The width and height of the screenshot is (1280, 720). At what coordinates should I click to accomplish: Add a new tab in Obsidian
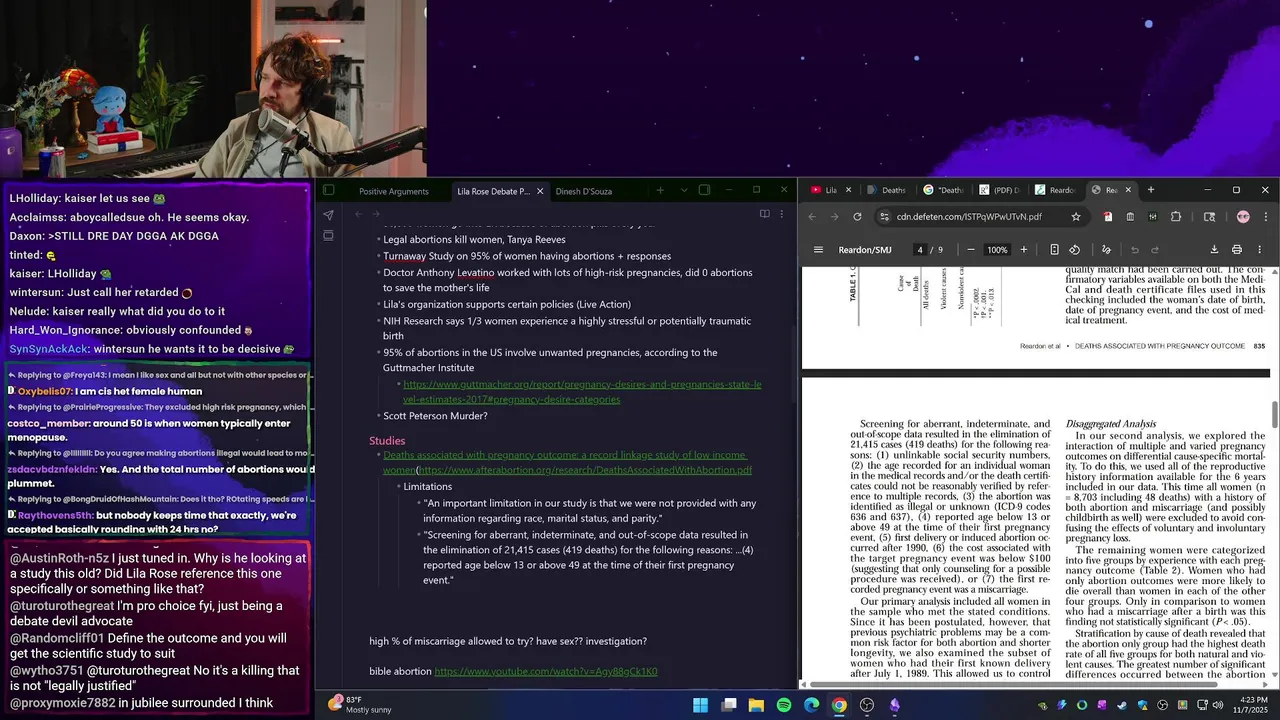(x=660, y=190)
